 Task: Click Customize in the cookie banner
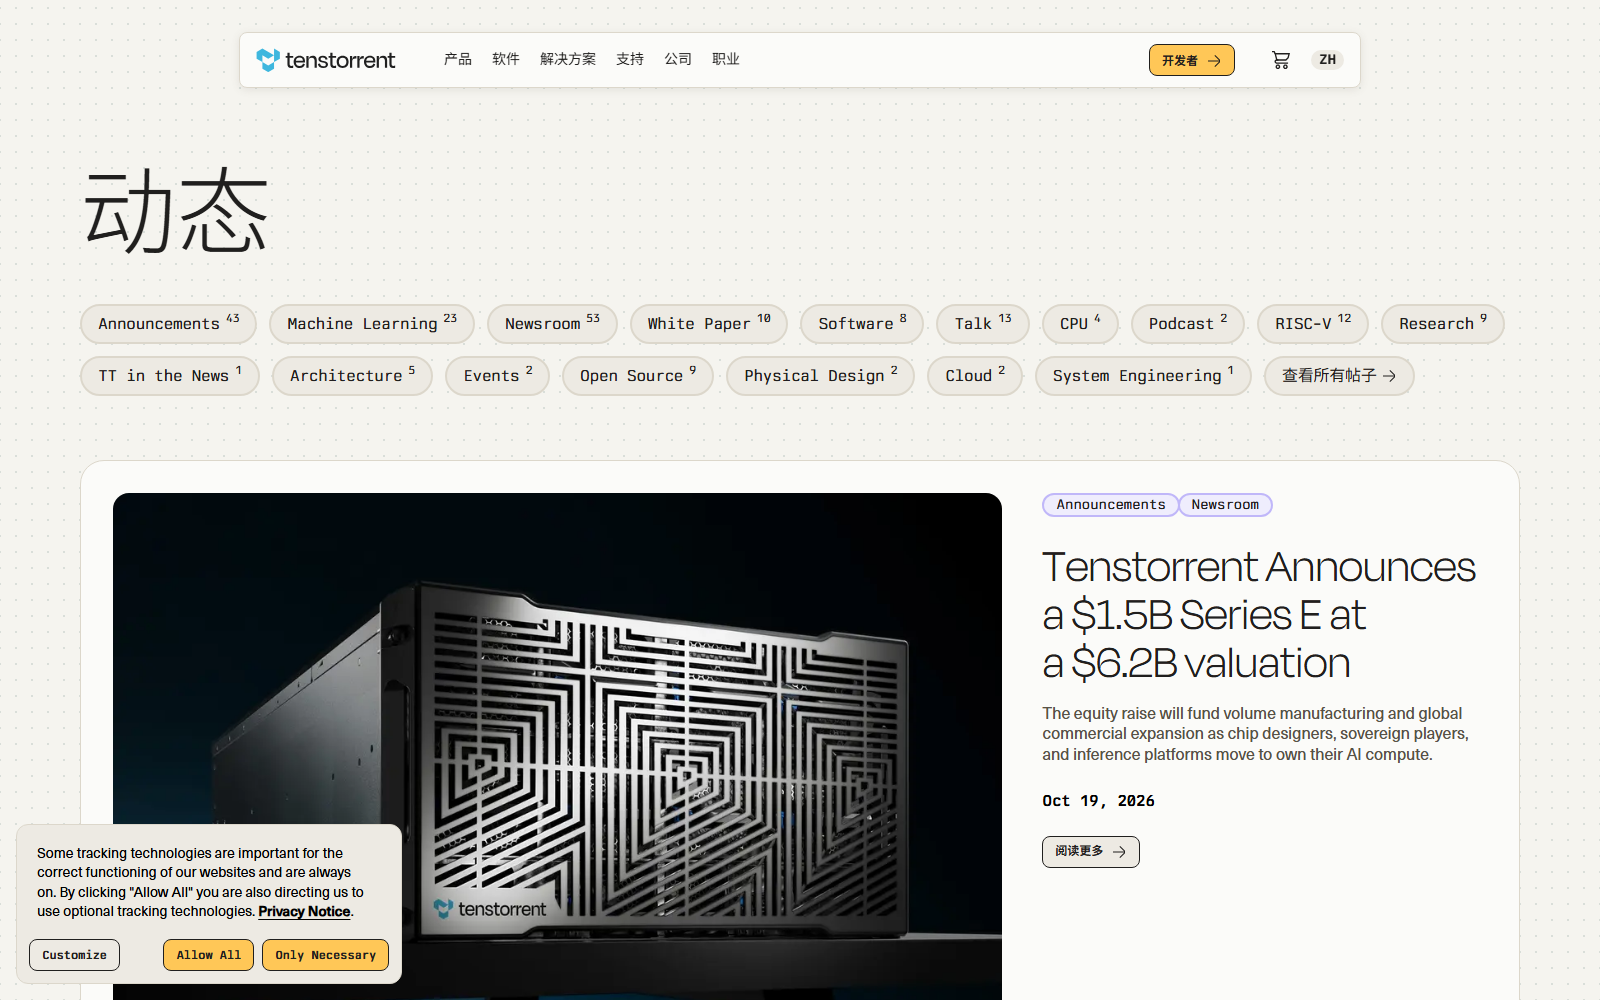pos(74,955)
